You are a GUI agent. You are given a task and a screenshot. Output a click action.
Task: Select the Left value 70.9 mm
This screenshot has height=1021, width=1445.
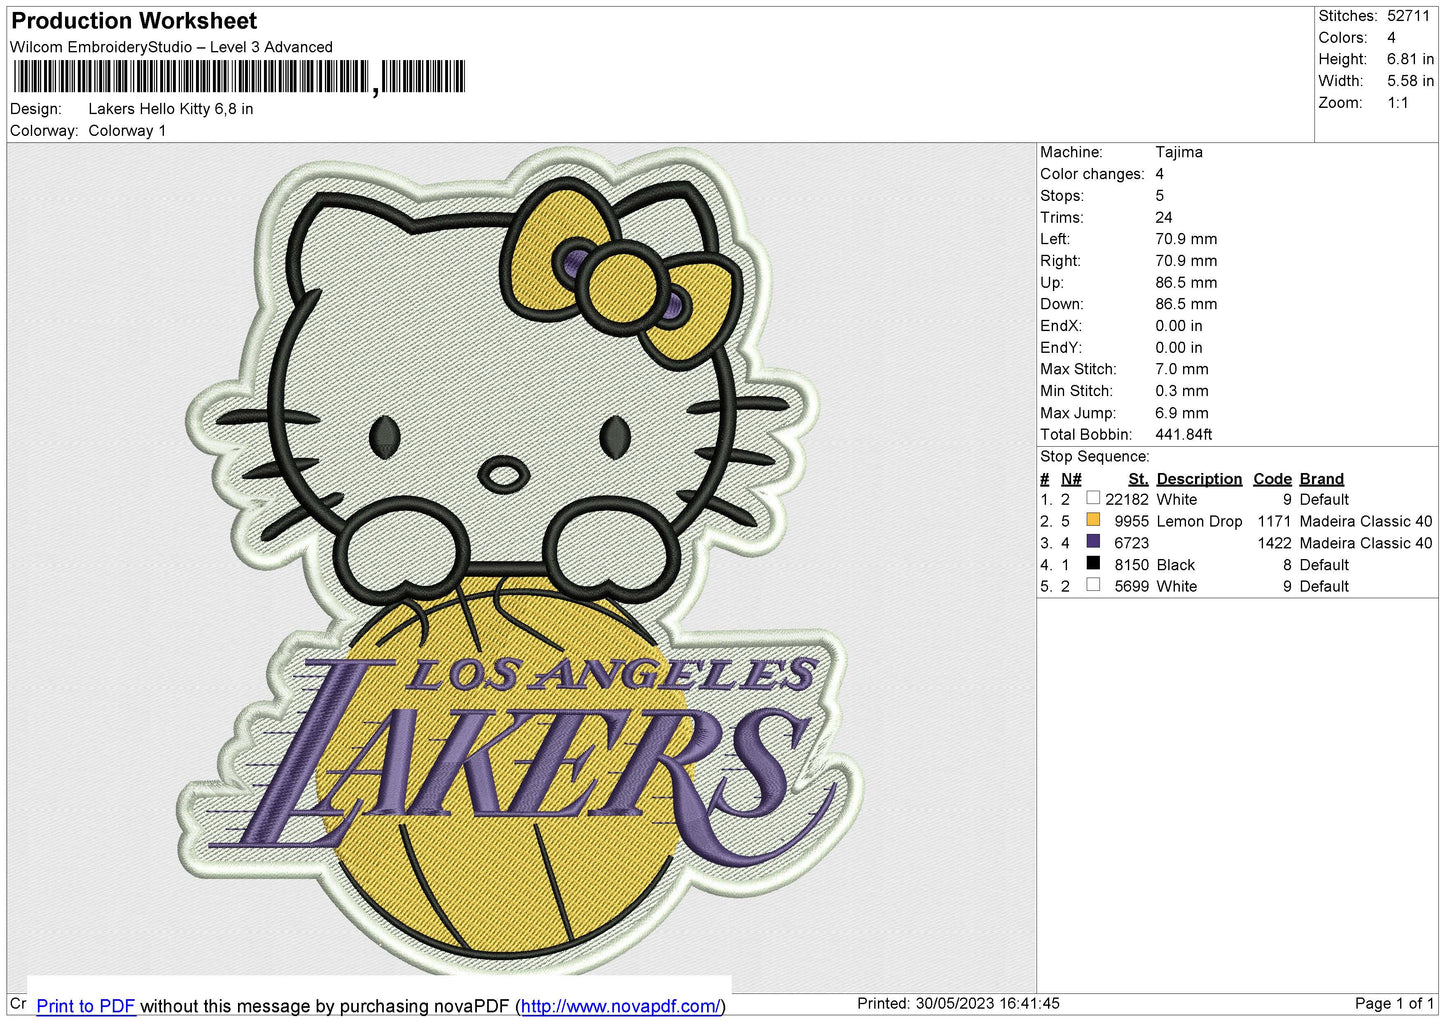(x=1186, y=239)
